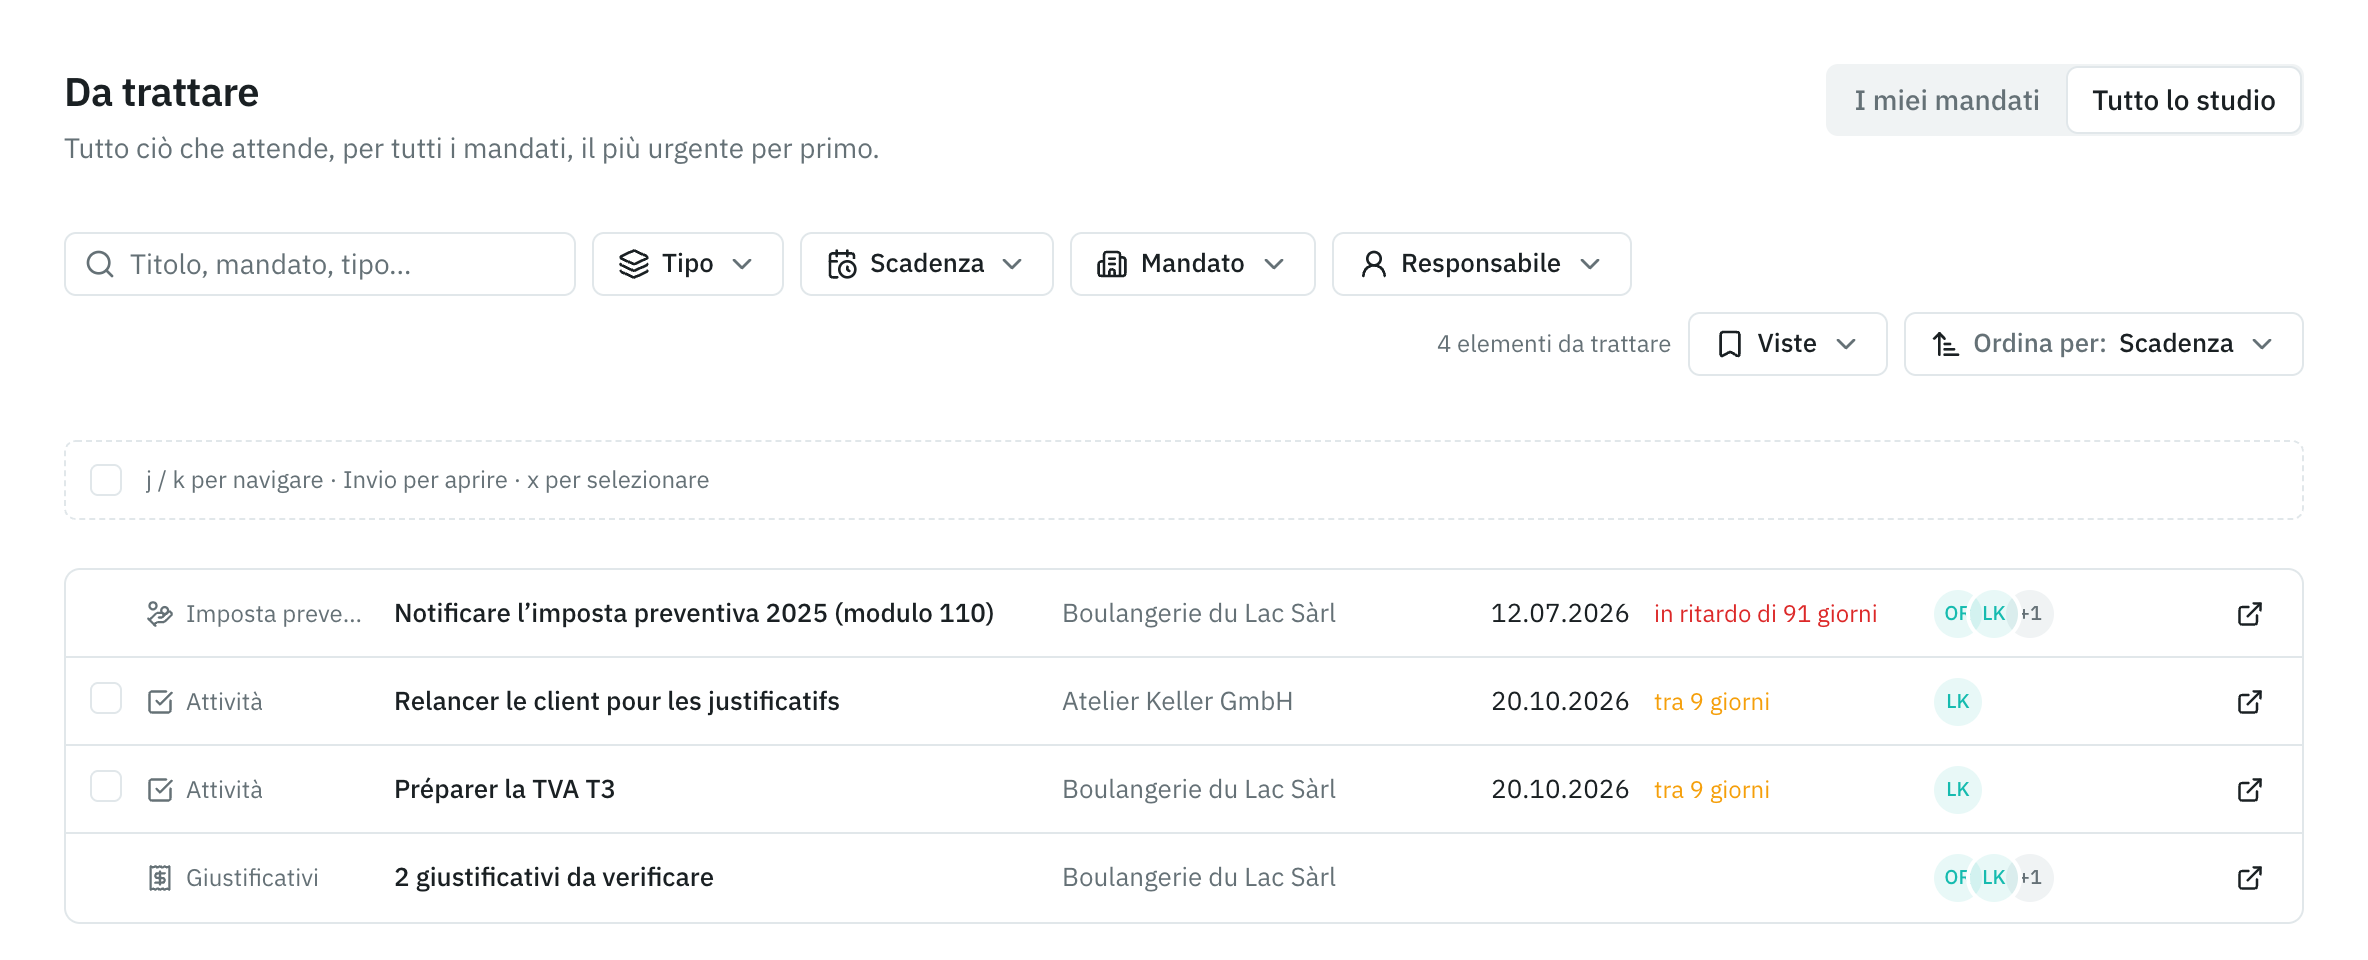
Task: Click 12.07.2026 due date
Action: [x=1560, y=614]
